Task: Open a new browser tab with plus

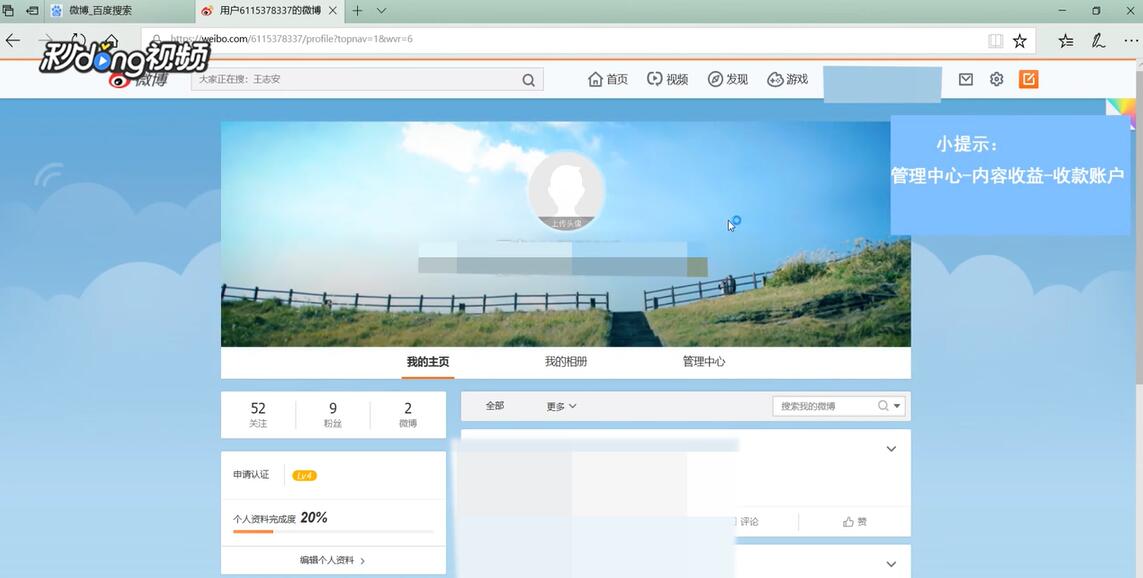Action: (357, 11)
